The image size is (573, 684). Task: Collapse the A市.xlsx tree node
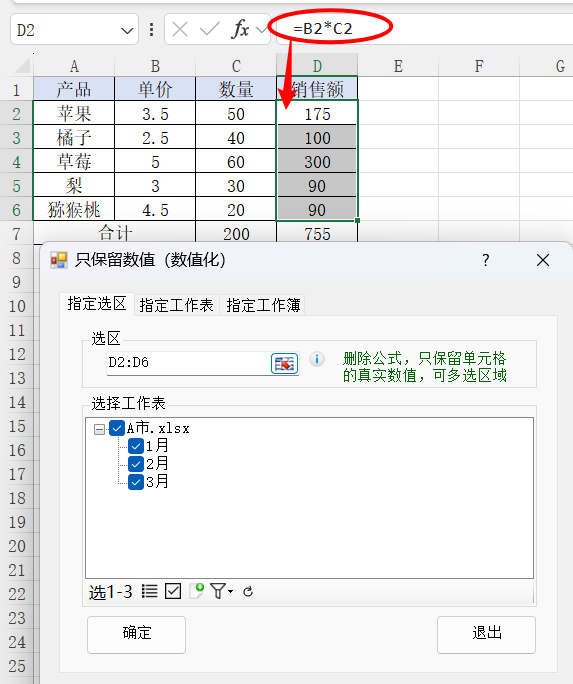point(99,429)
